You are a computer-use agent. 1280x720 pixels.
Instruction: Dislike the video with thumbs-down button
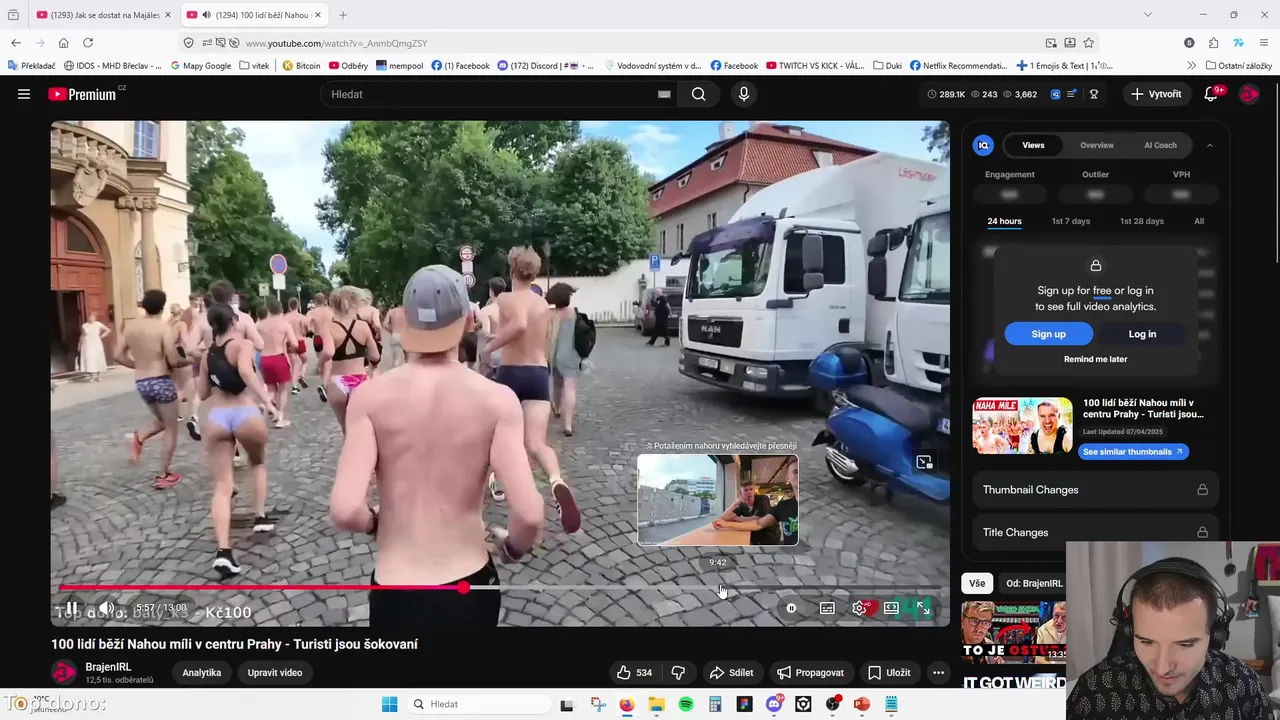678,673
